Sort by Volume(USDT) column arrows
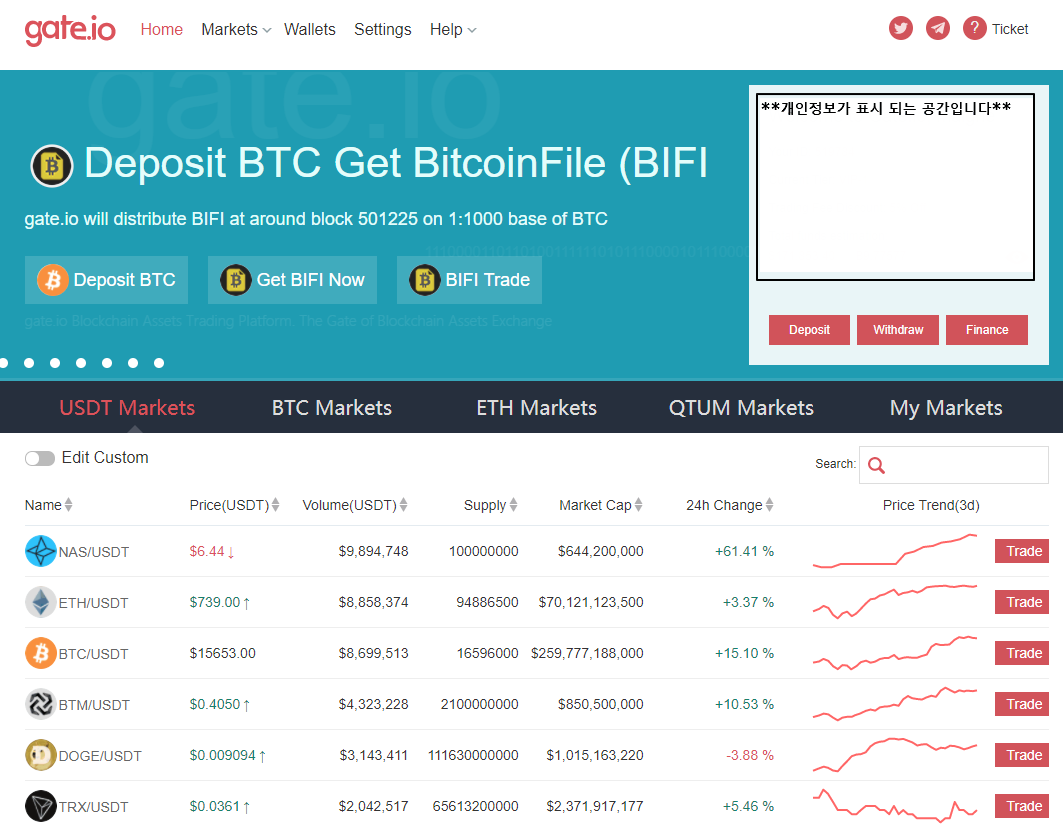Viewport: 1063px width, 826px height. click(403, 505)
